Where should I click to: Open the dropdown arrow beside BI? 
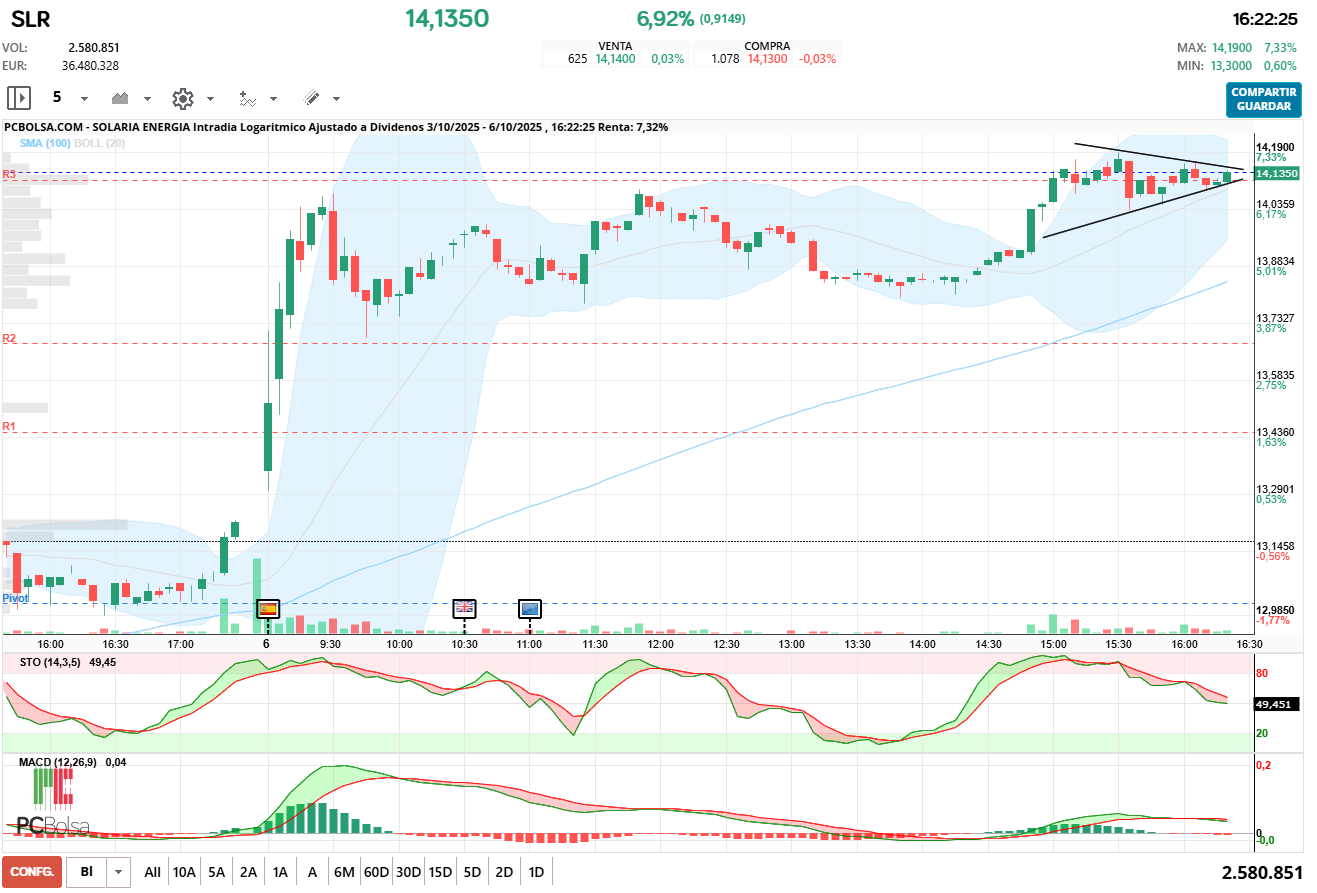(119, 872)
